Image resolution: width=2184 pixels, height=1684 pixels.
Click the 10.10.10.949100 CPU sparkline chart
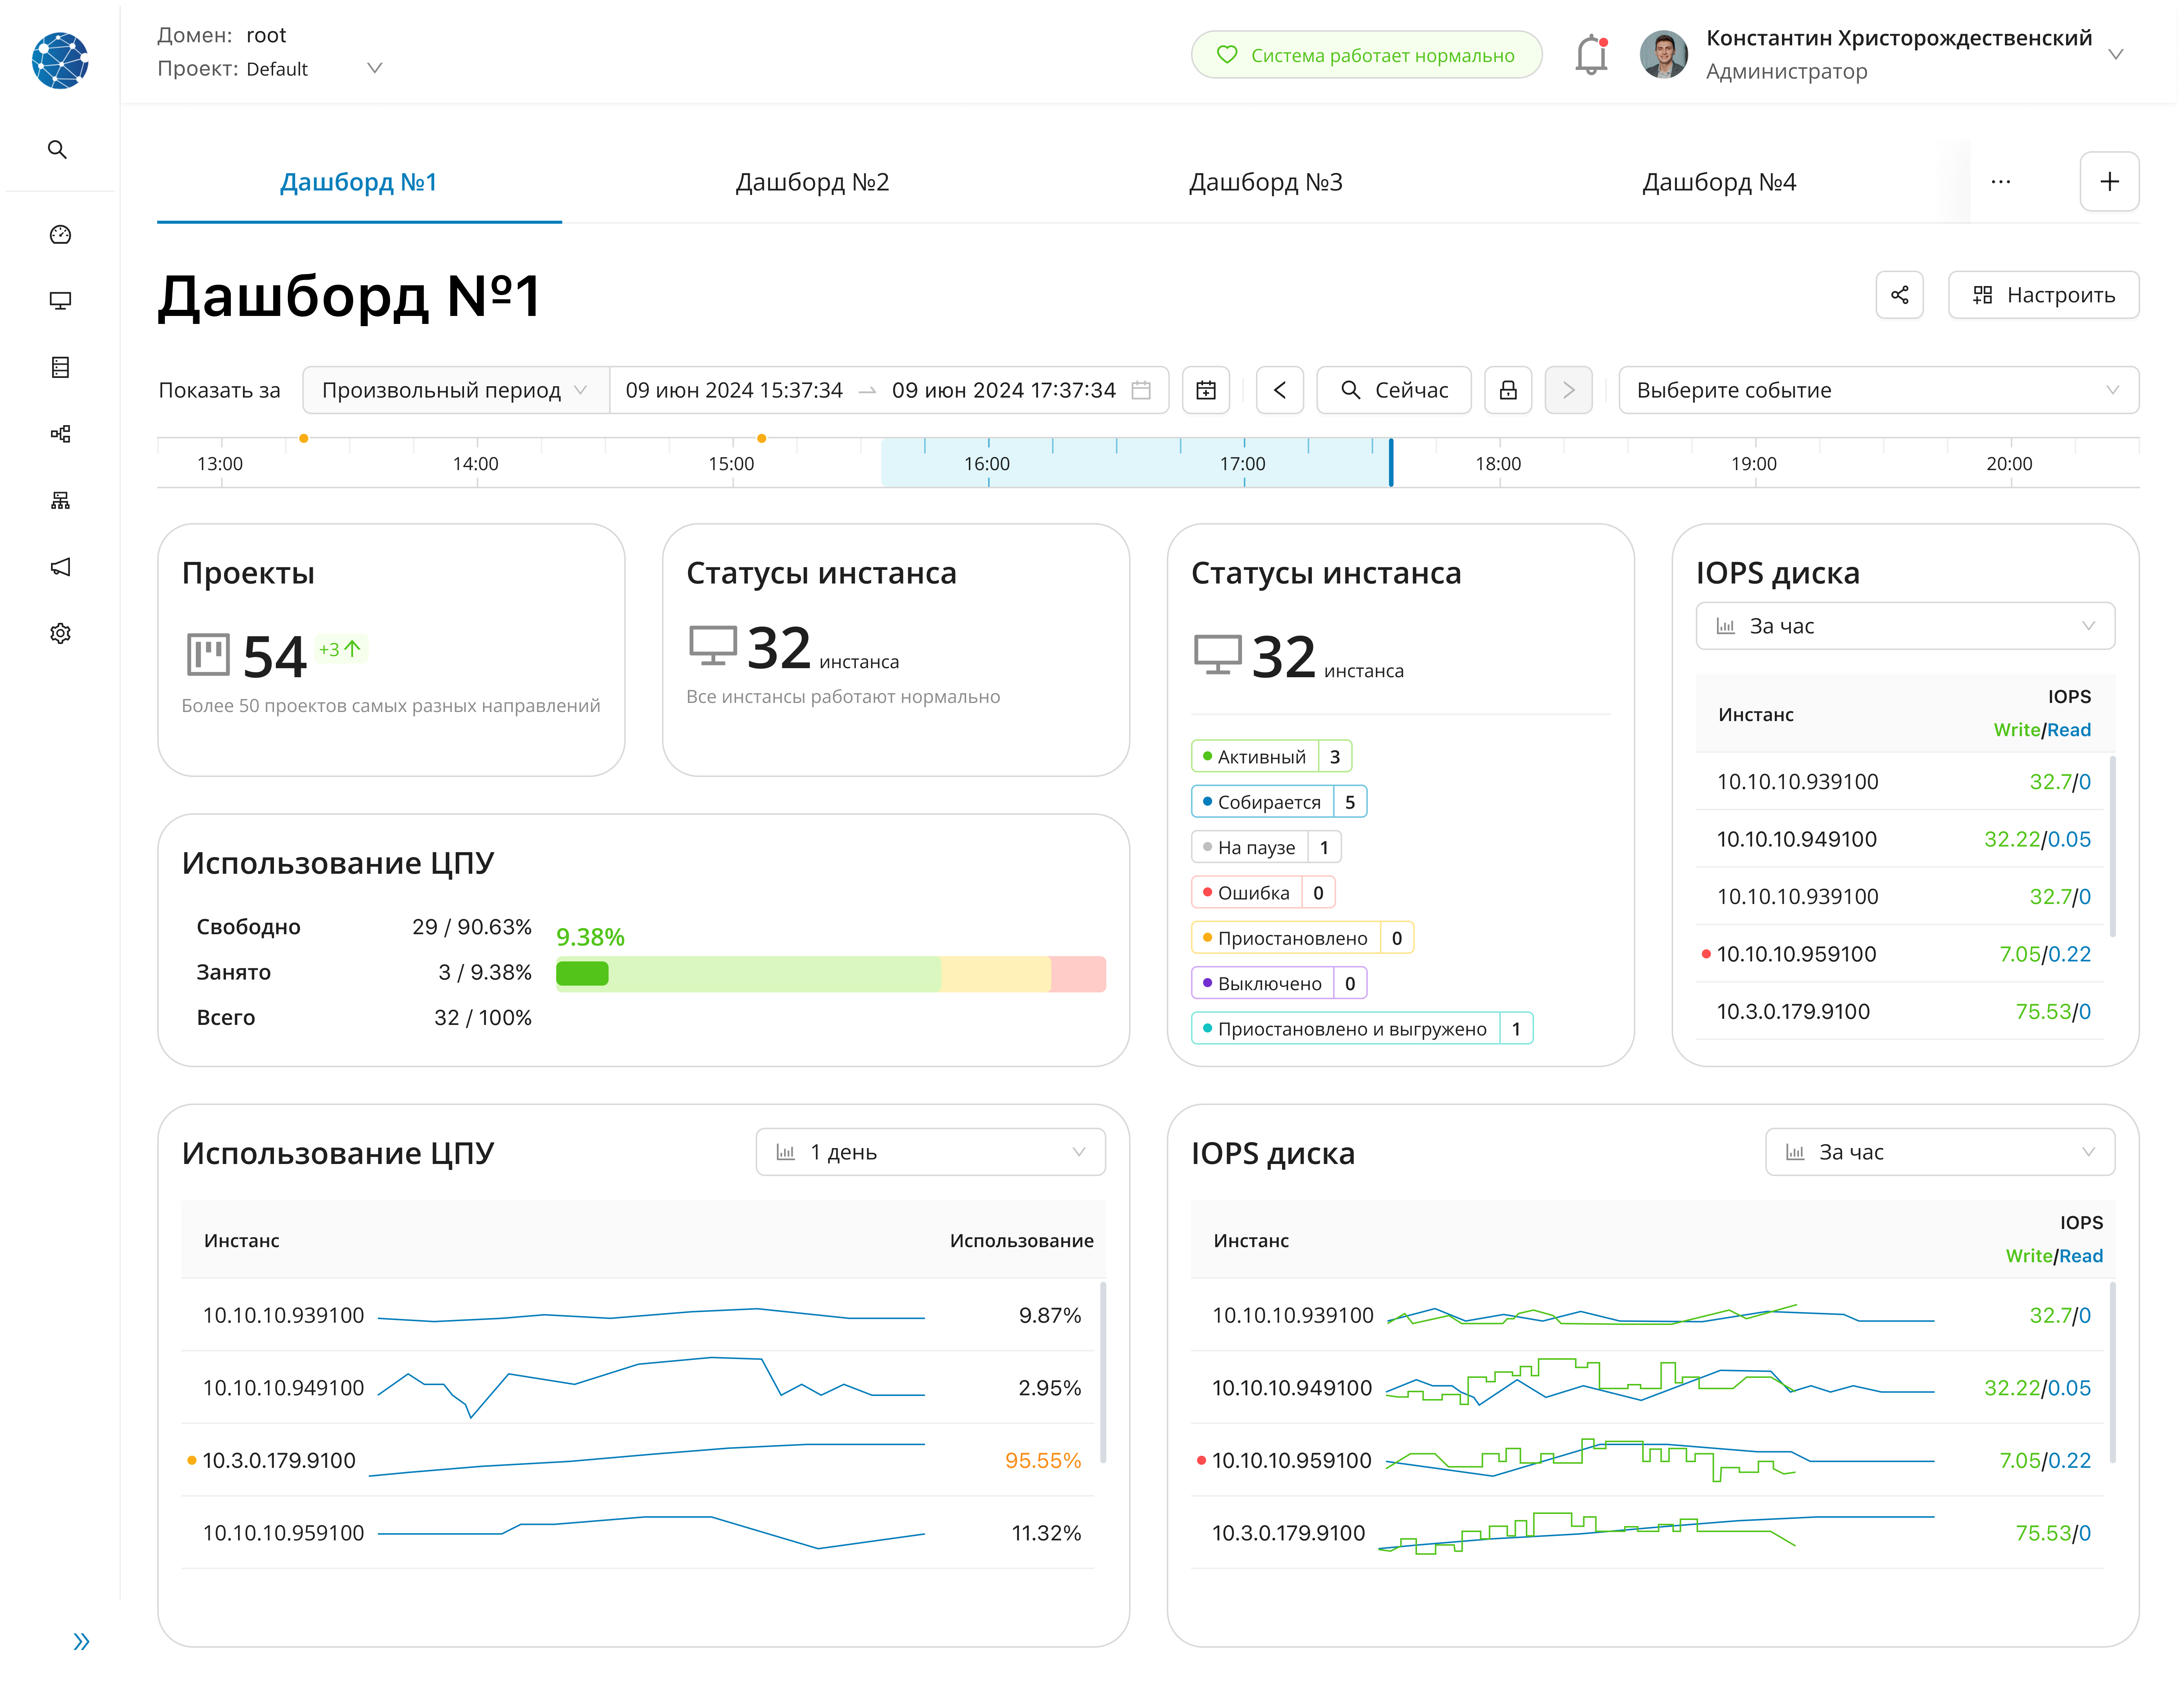pos(651,1387)
